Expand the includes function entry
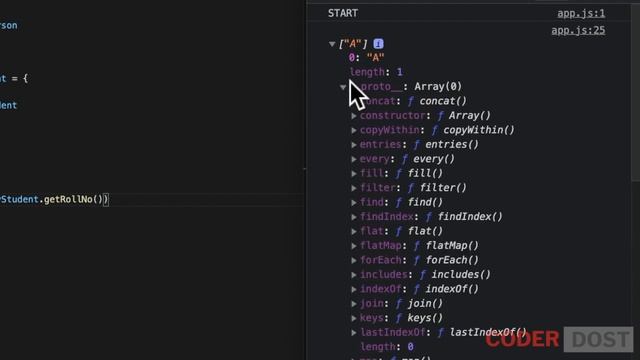The image size is (640, 360). click(354, 275)
